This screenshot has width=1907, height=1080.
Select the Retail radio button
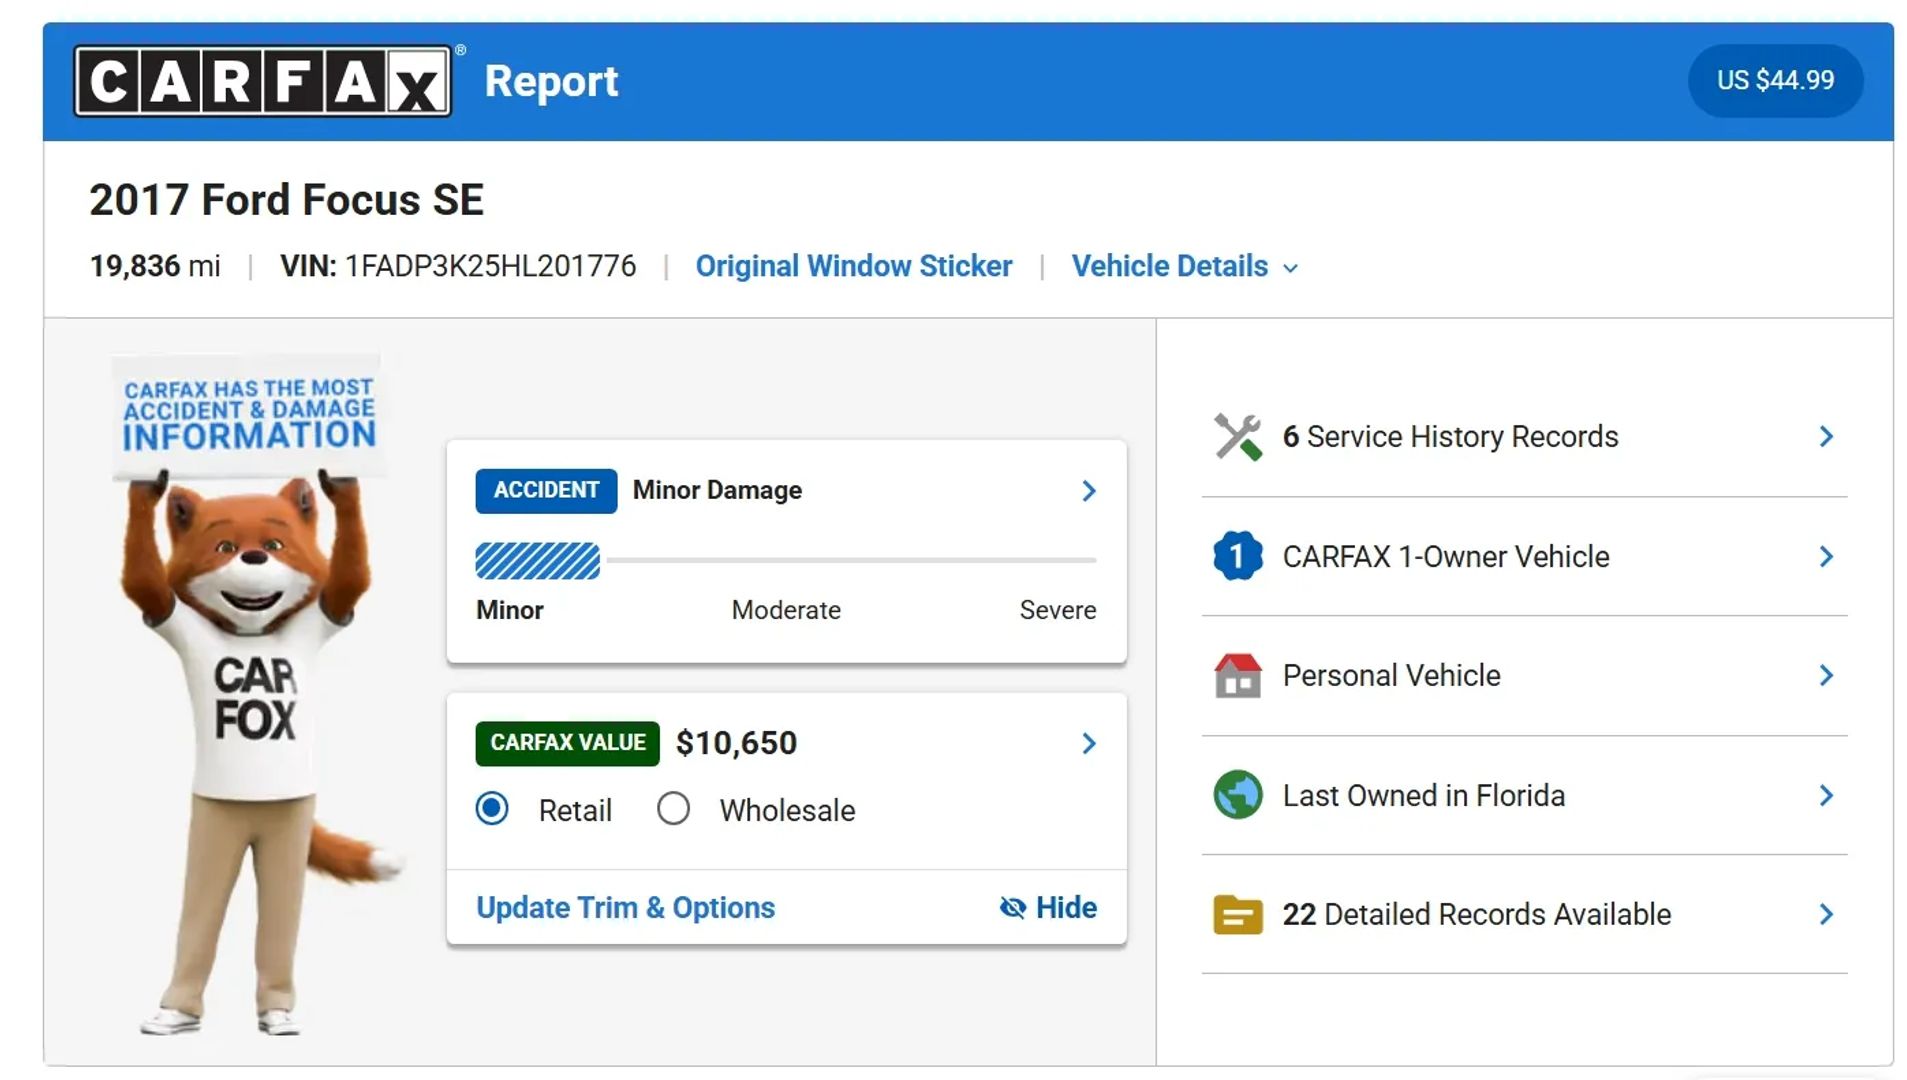(492, 808)
